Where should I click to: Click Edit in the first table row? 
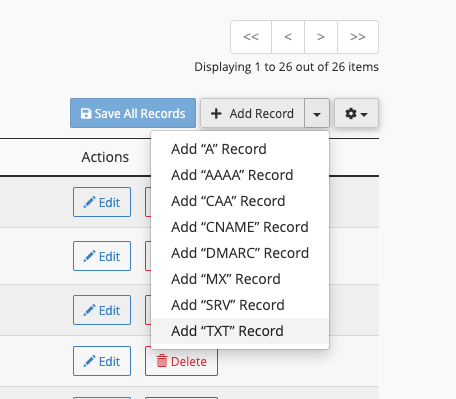[102, 202]
